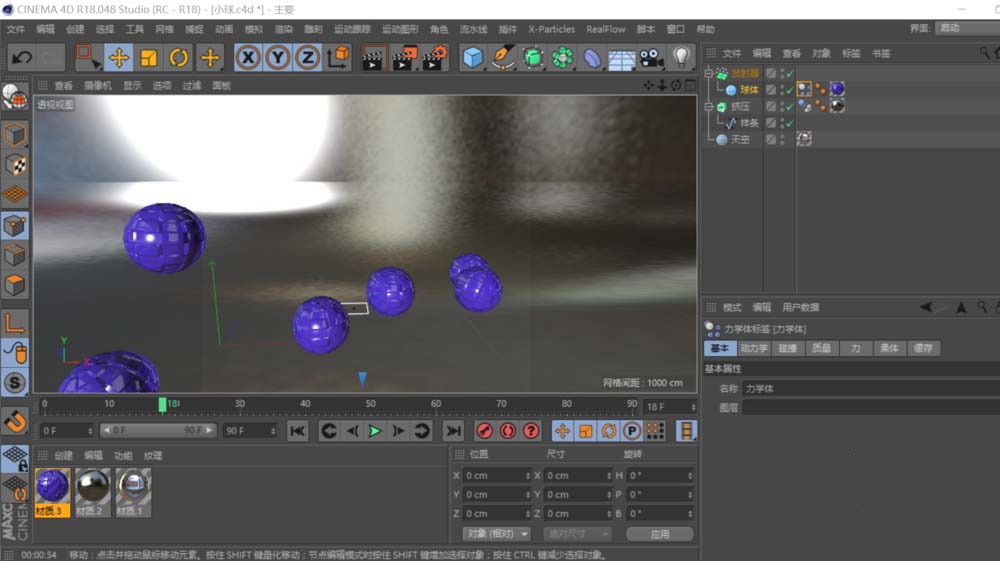The height and width of the screenshot is (561, 1000).
Task: Open the green NURBS generators icon
Action: 533,58
